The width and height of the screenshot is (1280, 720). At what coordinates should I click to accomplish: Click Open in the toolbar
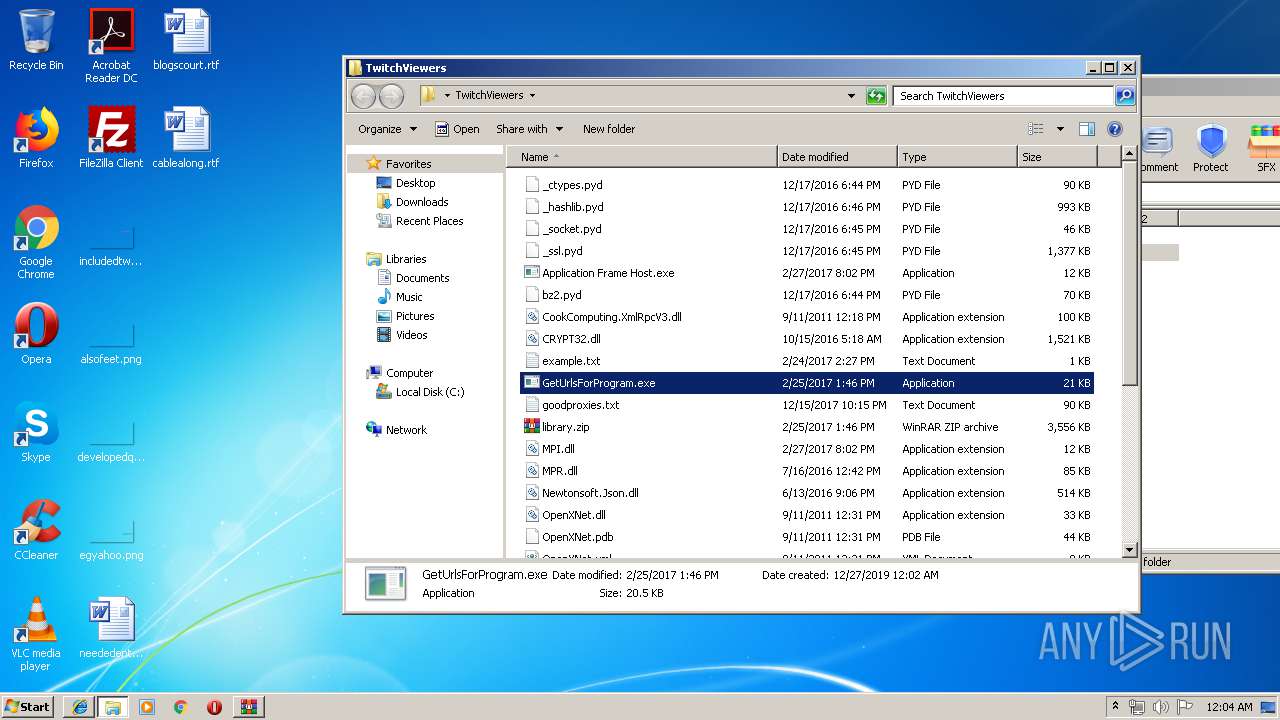(x=457, y=129)
